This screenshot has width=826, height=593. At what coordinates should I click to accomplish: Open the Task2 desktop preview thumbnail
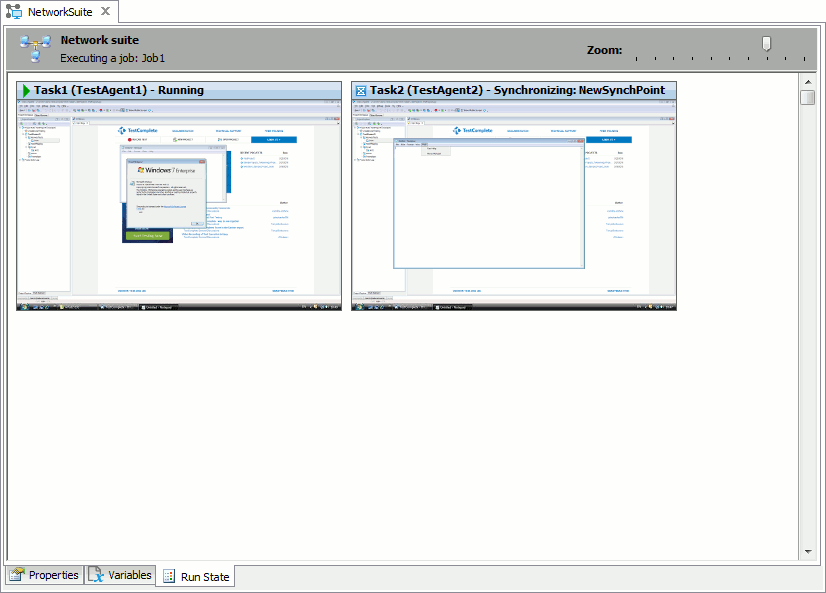point(513,205)
